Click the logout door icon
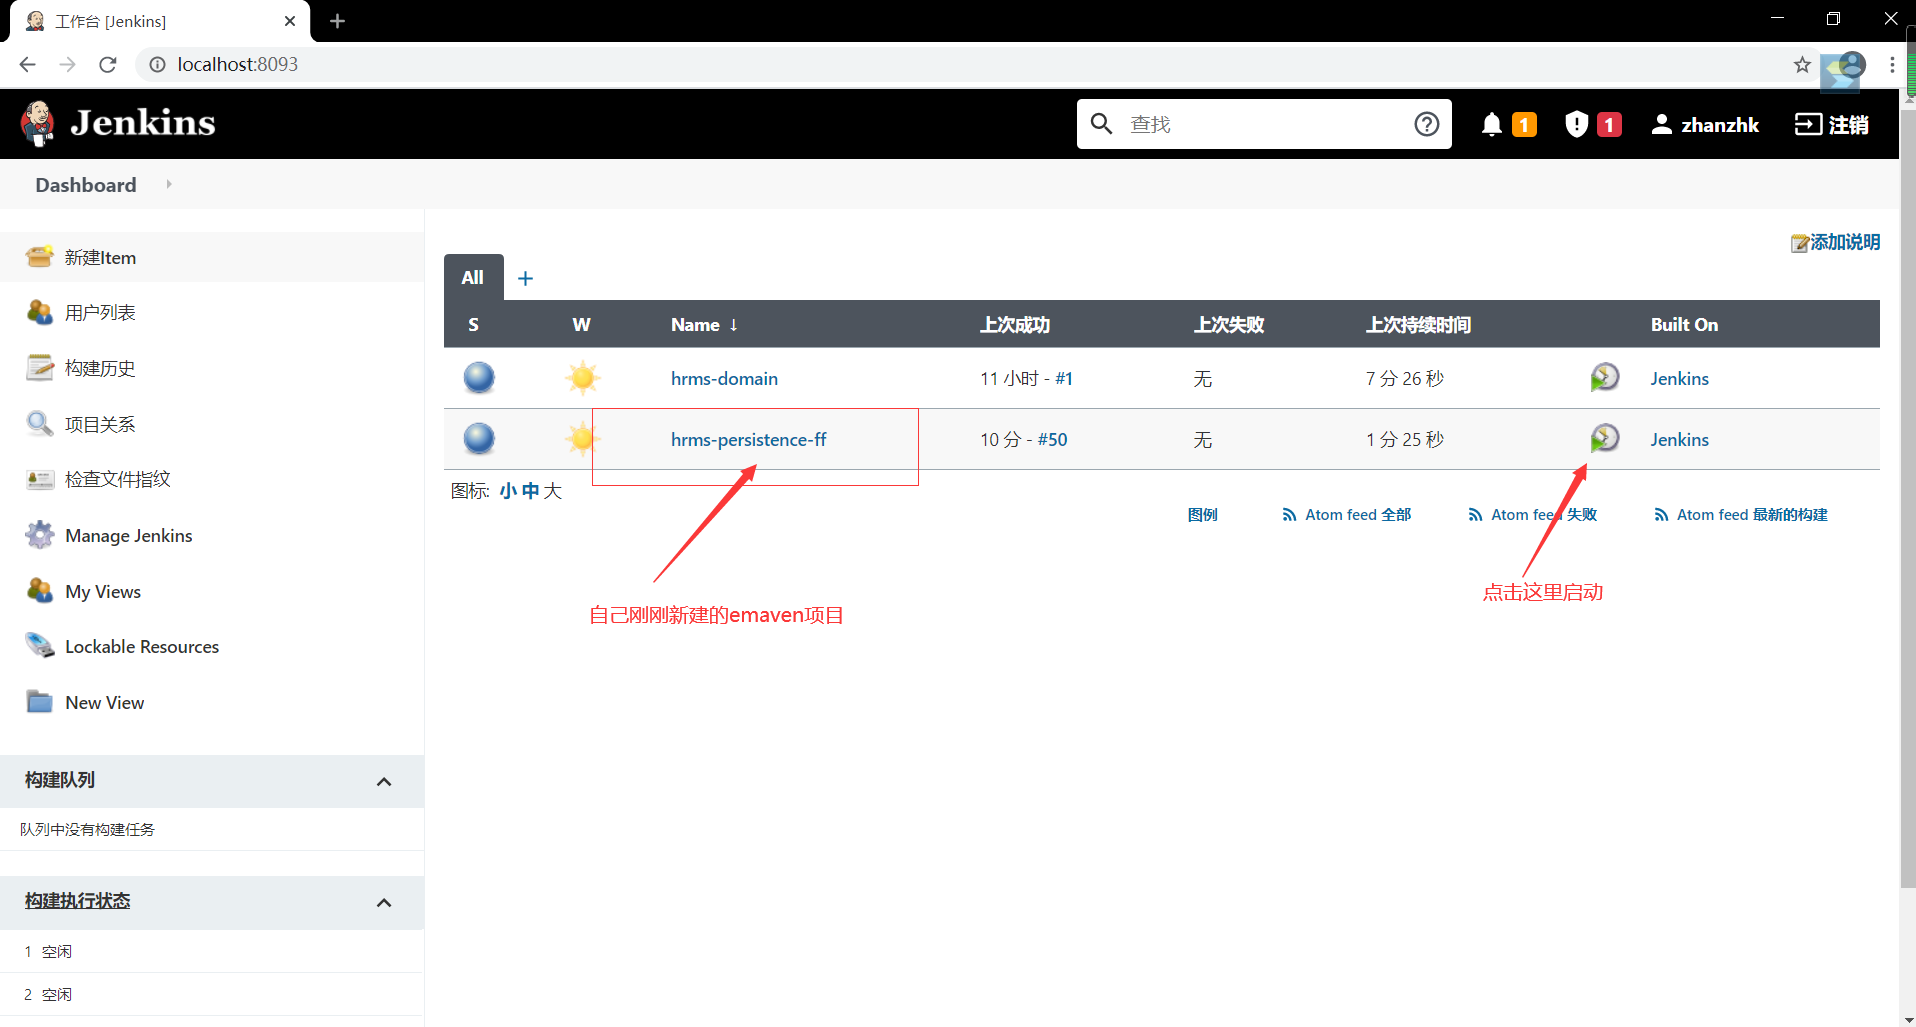The height and width of the screenshot is (1027, 1916). click(x=1808, y=124)
